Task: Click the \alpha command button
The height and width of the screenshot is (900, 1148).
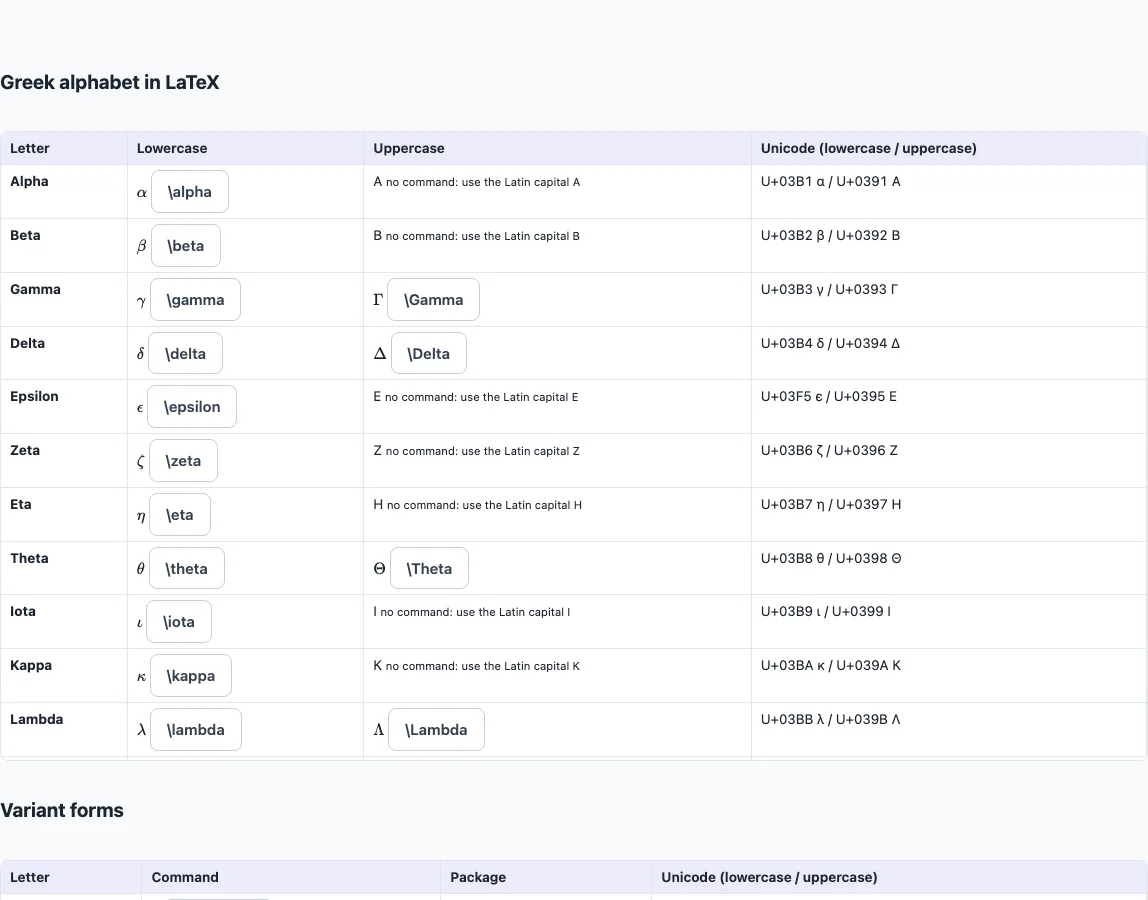Action: click(x=190, y=192)
